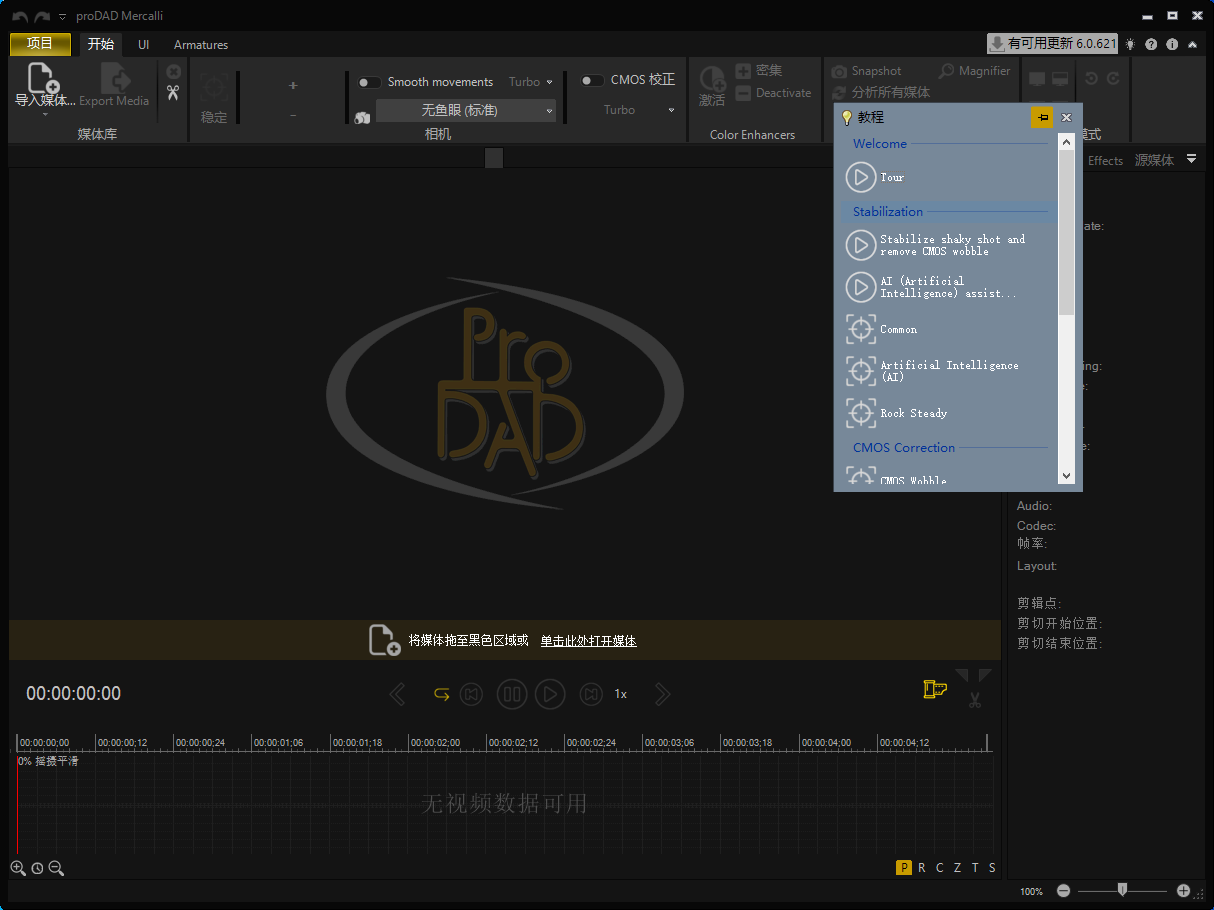Viewport: 1214px width, 910px height.
Task: Click the scissors cut icon in media library
Action: pos(173,93)
